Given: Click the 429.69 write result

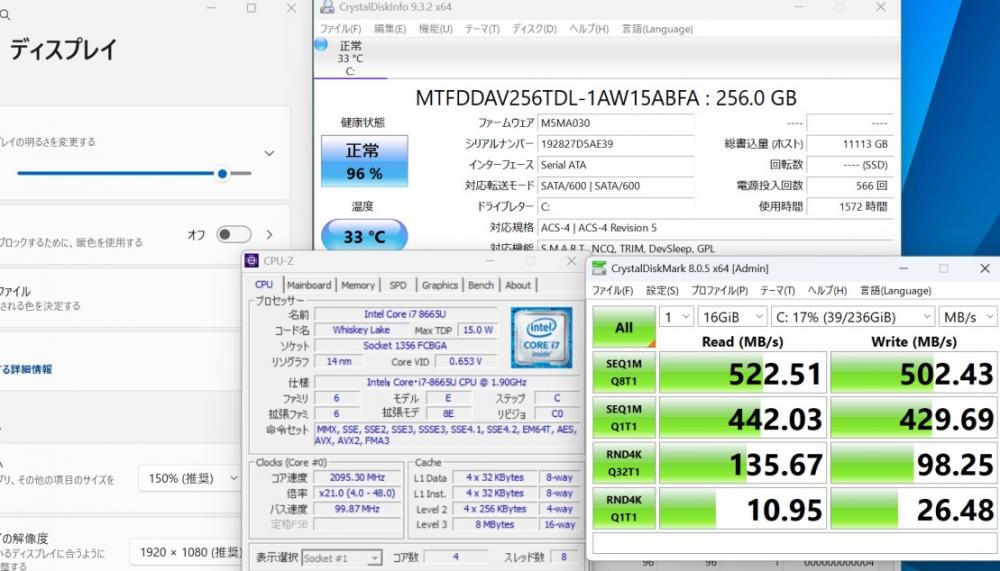Looking at the screenshot, I should click(913, 417).
